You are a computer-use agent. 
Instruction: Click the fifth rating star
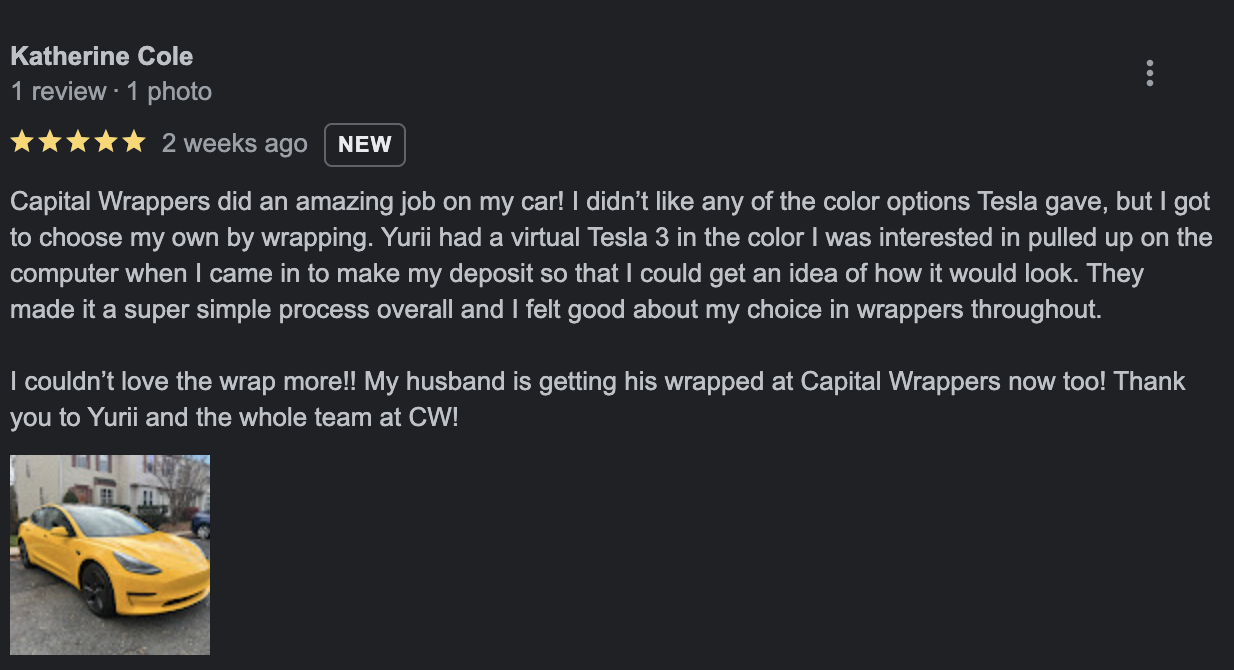134,143
